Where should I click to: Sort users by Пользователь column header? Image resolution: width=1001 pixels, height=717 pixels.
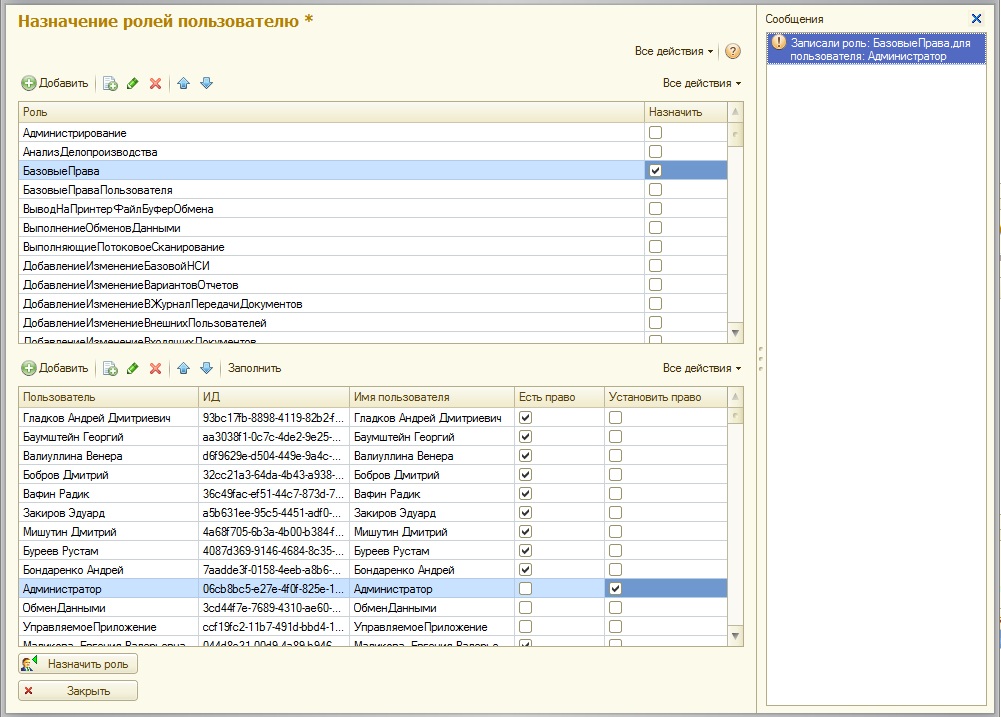pos(109,397)
